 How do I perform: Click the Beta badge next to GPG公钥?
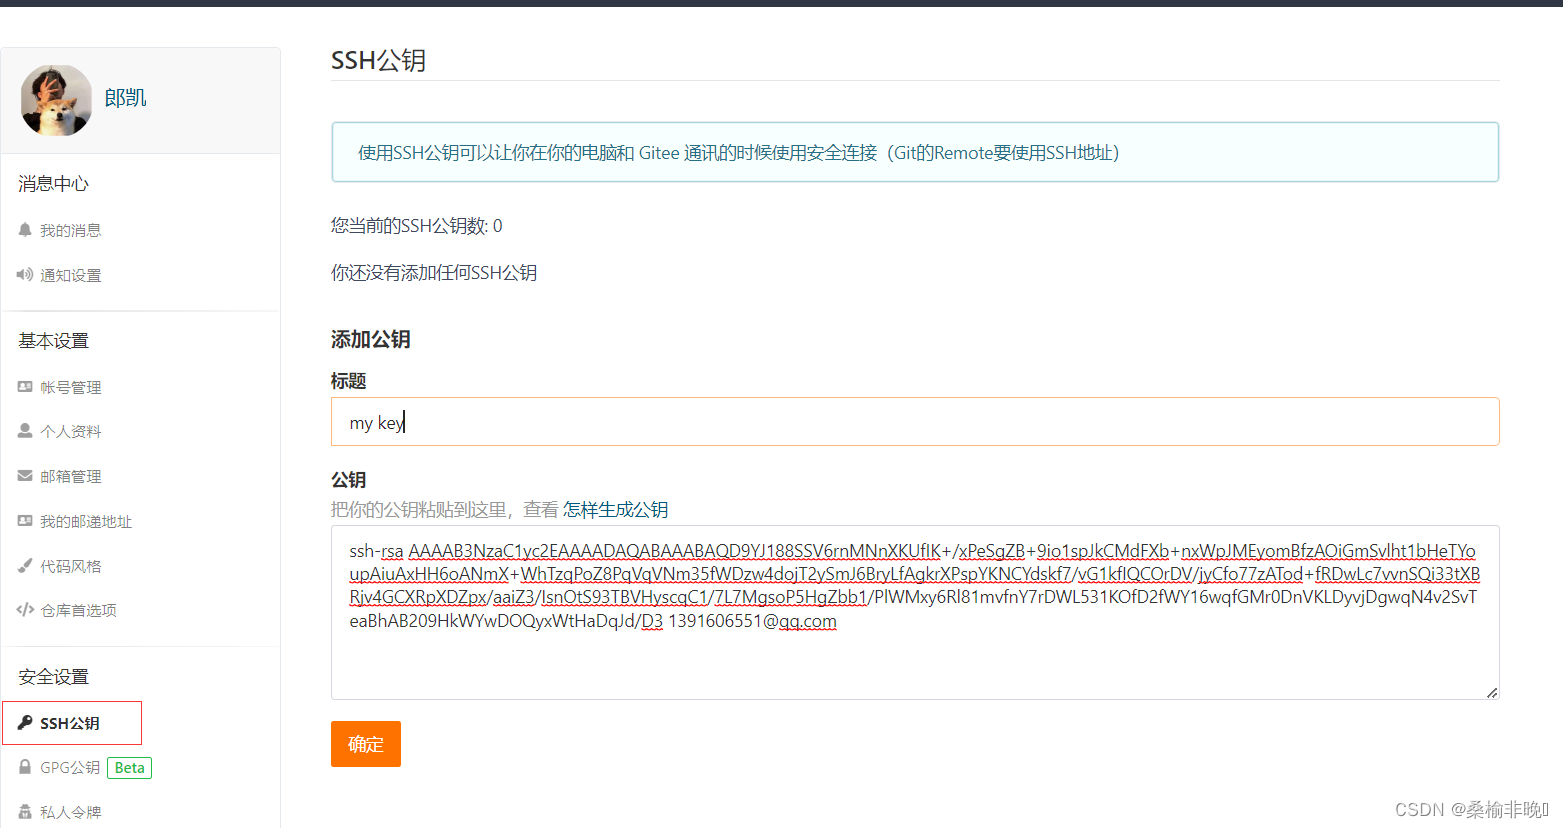(x=129, y=768)
